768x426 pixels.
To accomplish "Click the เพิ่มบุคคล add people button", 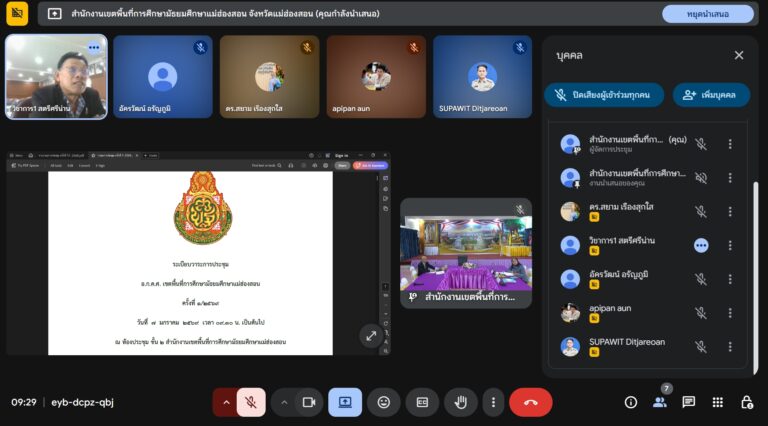I will pyautogui.click(x=711, y=95).
